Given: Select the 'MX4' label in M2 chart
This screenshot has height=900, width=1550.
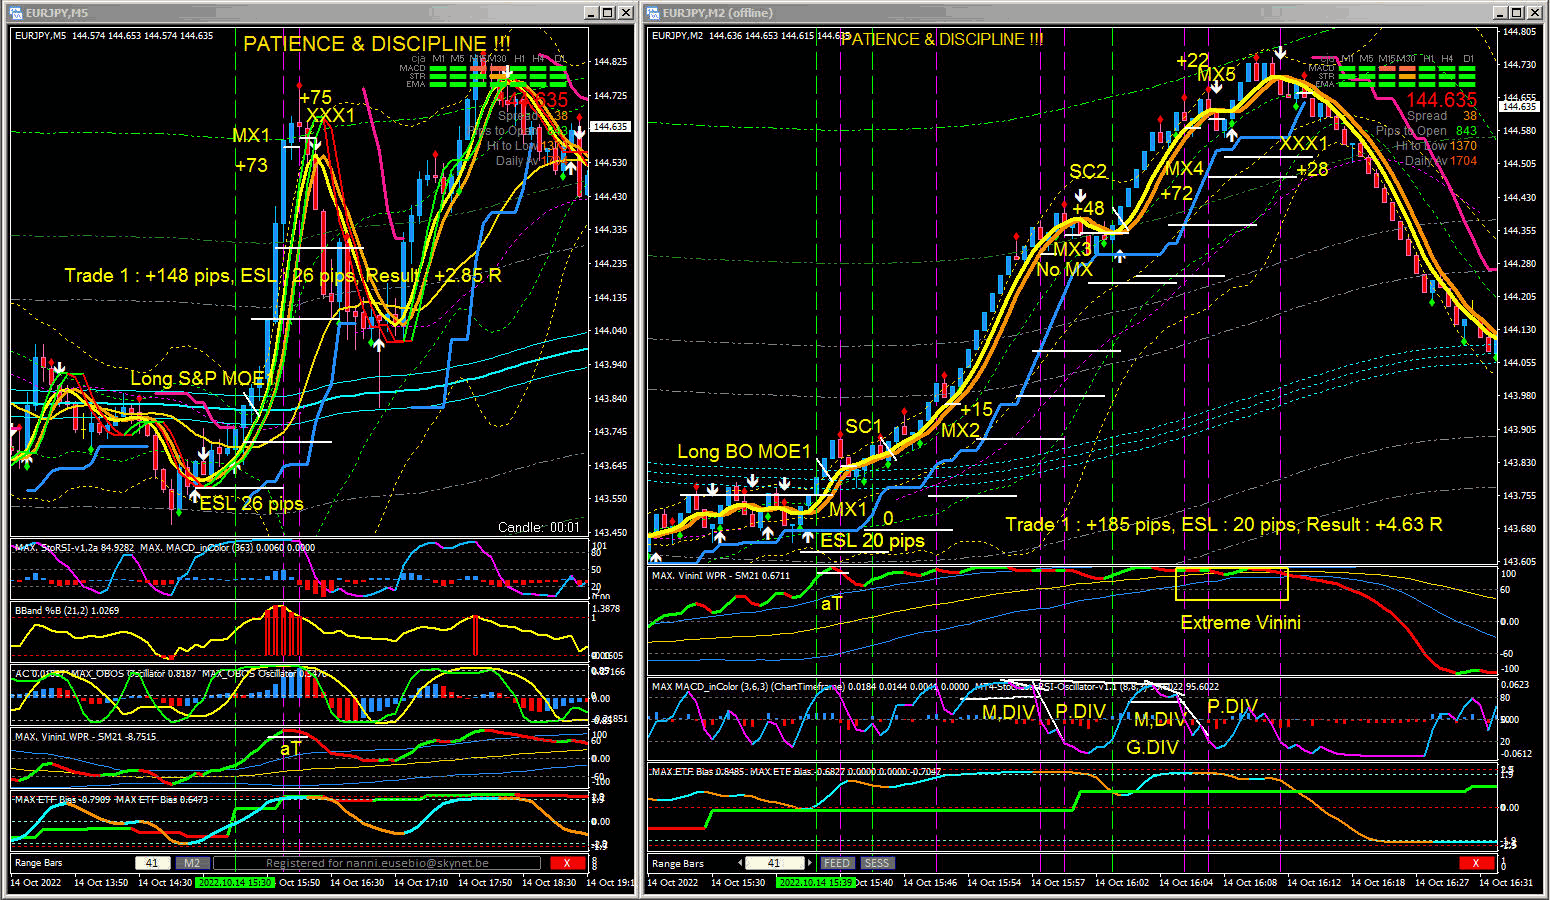Looking at the screenshot, I should [x=1184, y=169].
